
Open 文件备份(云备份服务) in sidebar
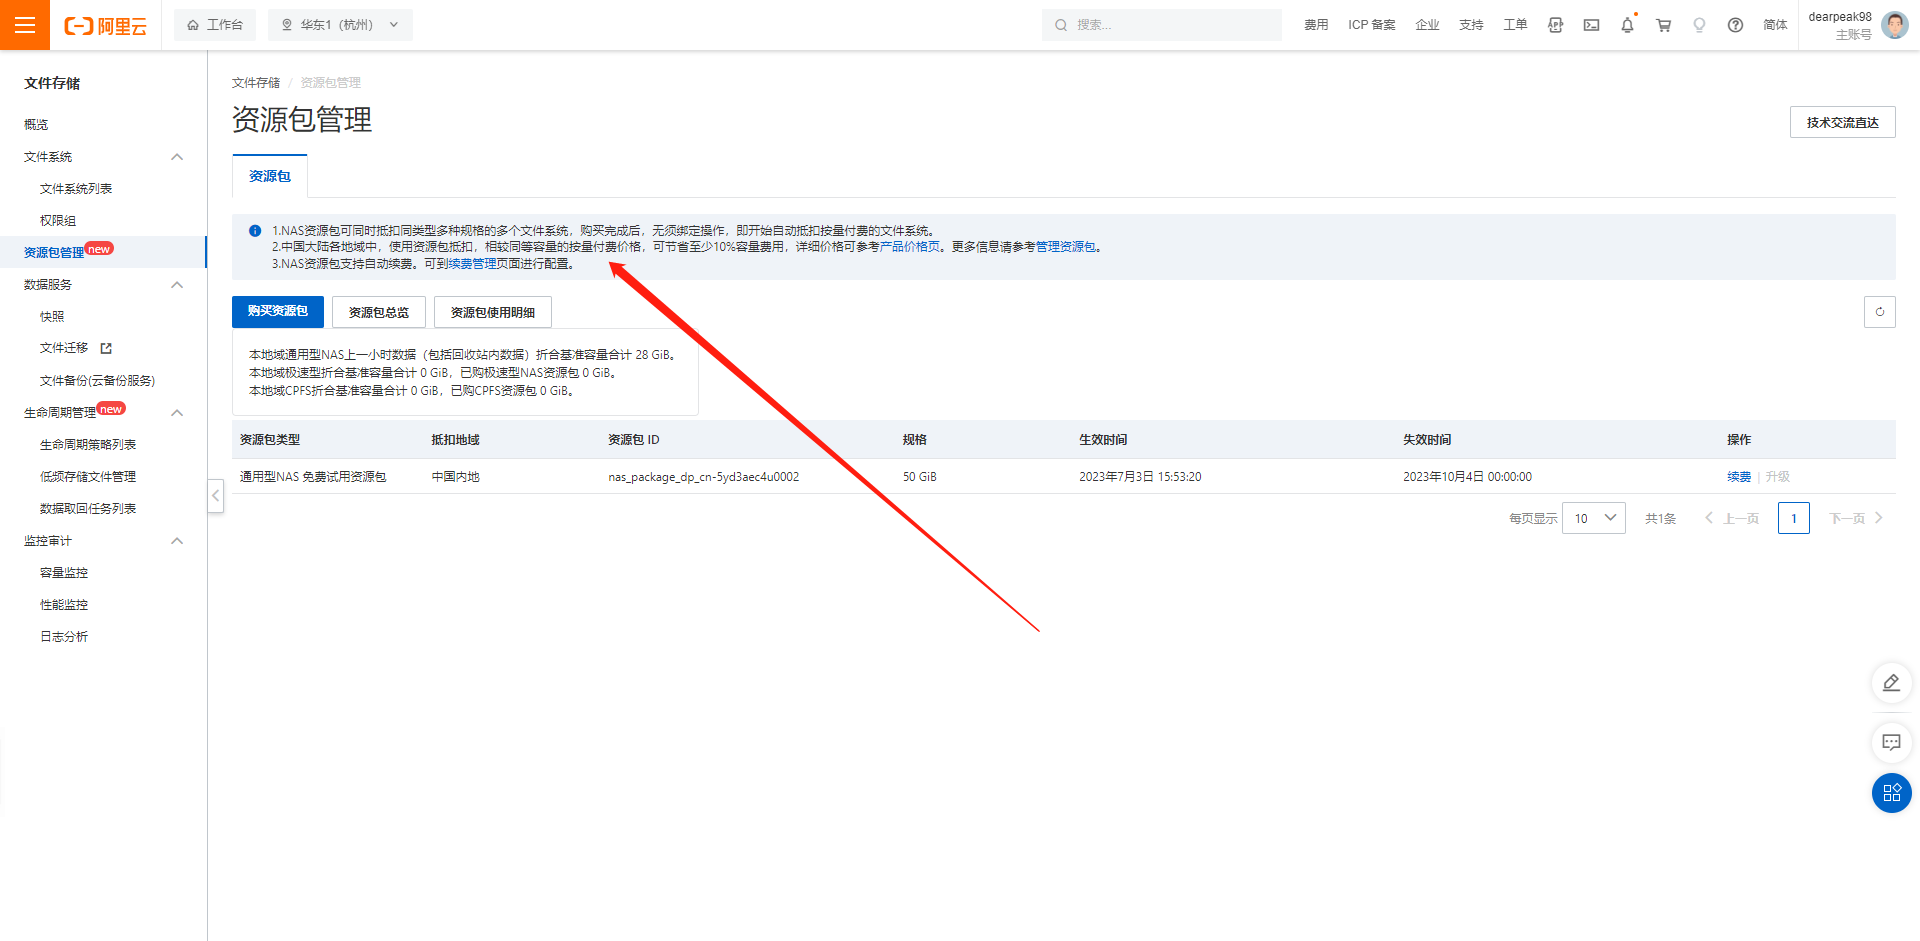97,381
